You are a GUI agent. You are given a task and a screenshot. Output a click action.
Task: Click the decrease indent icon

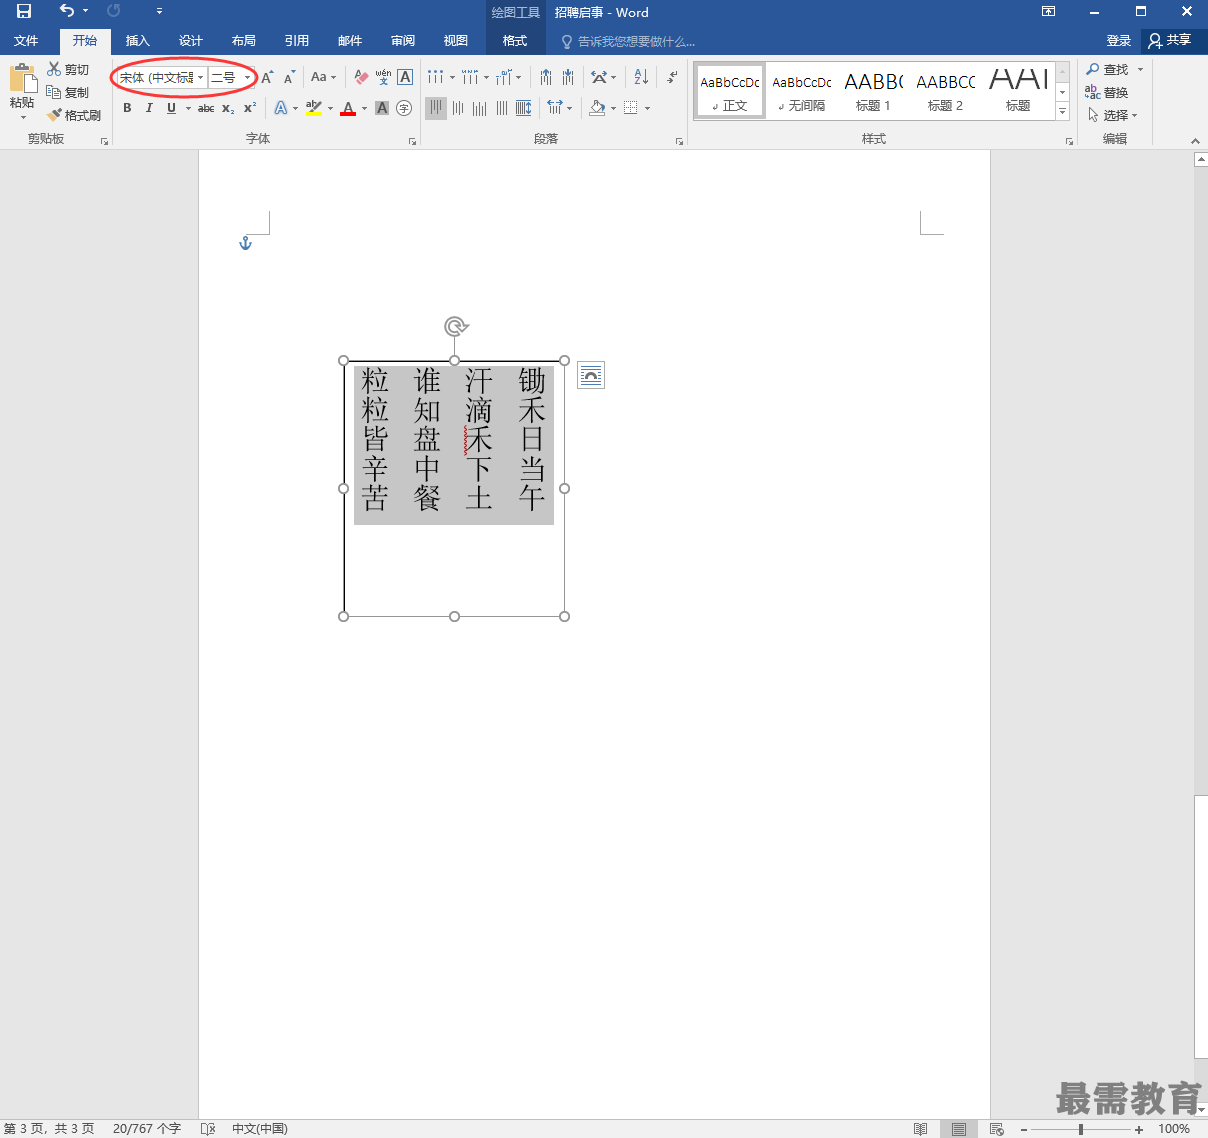click(546, 77)
